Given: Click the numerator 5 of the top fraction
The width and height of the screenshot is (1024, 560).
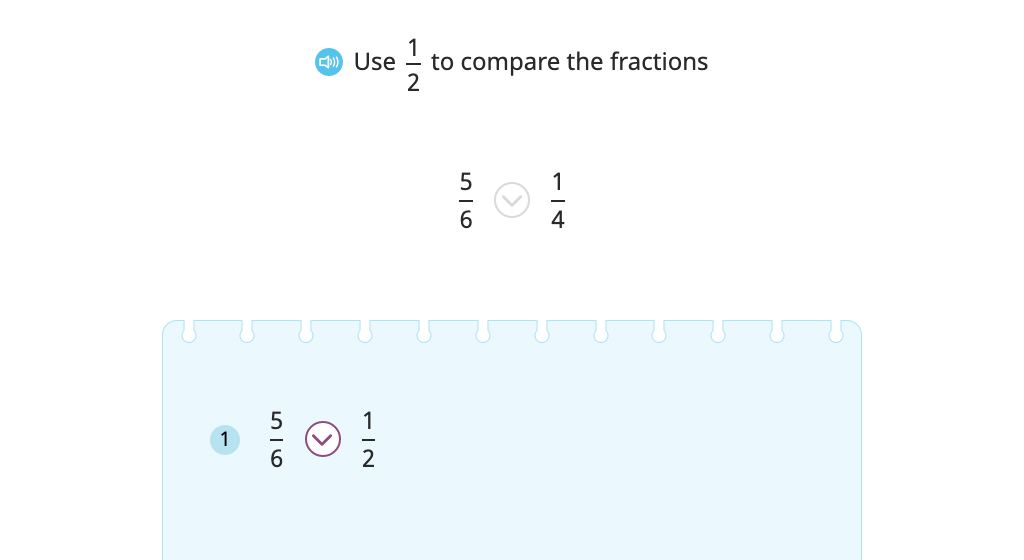Looking at the screenshot, I should (466, 182).
